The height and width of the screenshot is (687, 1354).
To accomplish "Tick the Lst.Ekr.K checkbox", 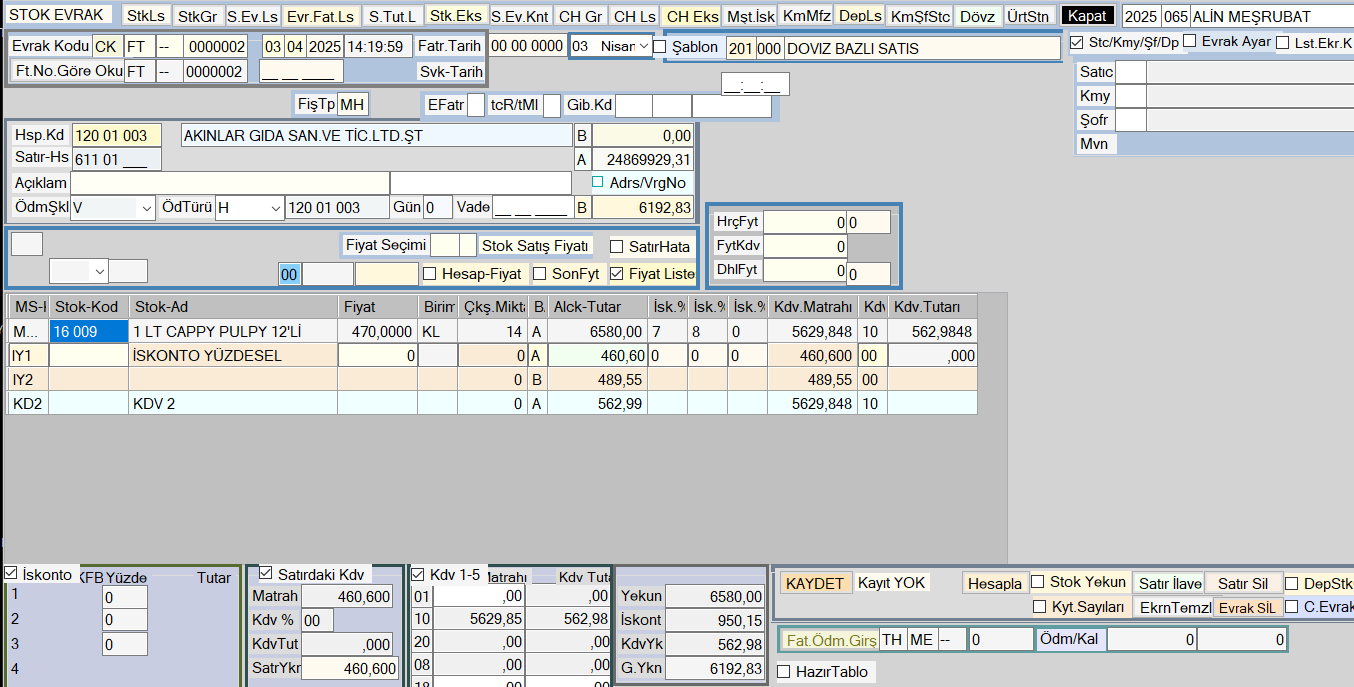I will pos(1283,43).
